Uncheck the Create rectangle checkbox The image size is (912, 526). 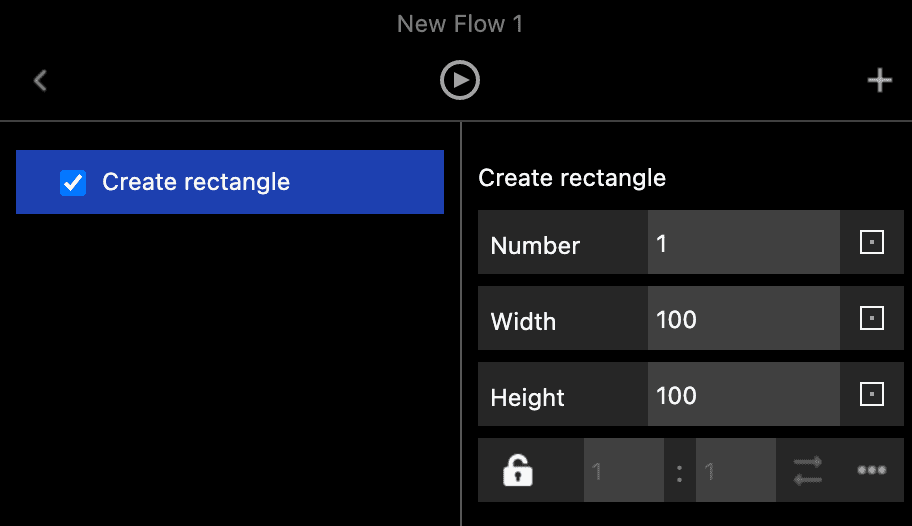point(73,182)
